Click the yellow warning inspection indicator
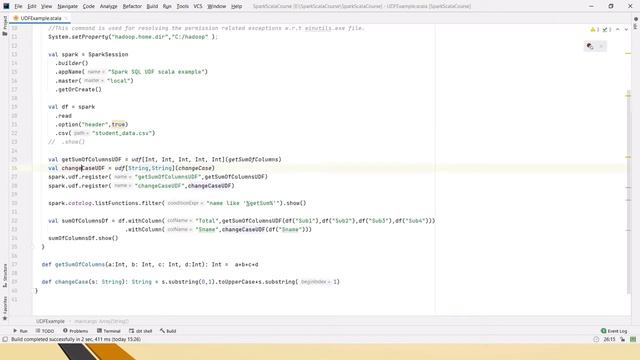Image resolution: width=640 pixels, height=360 pixels. point(595,29)
